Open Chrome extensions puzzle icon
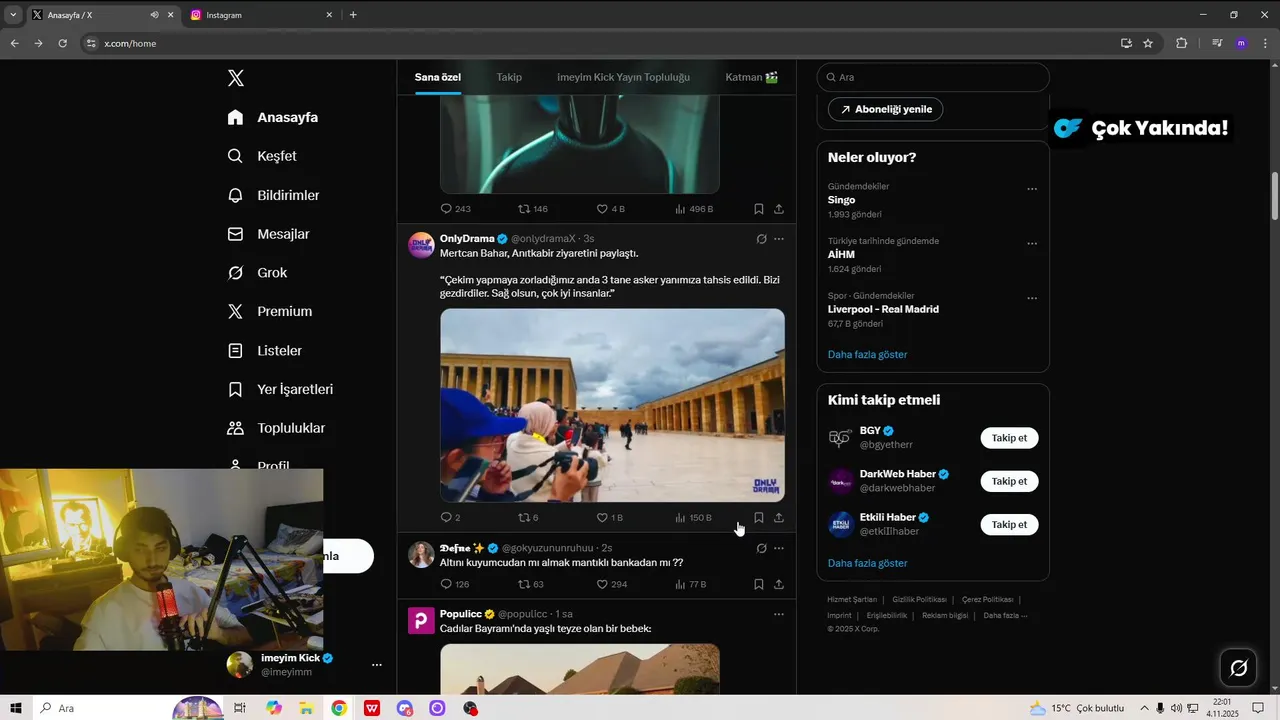Screen dimensions: 1280x720 1181,43
